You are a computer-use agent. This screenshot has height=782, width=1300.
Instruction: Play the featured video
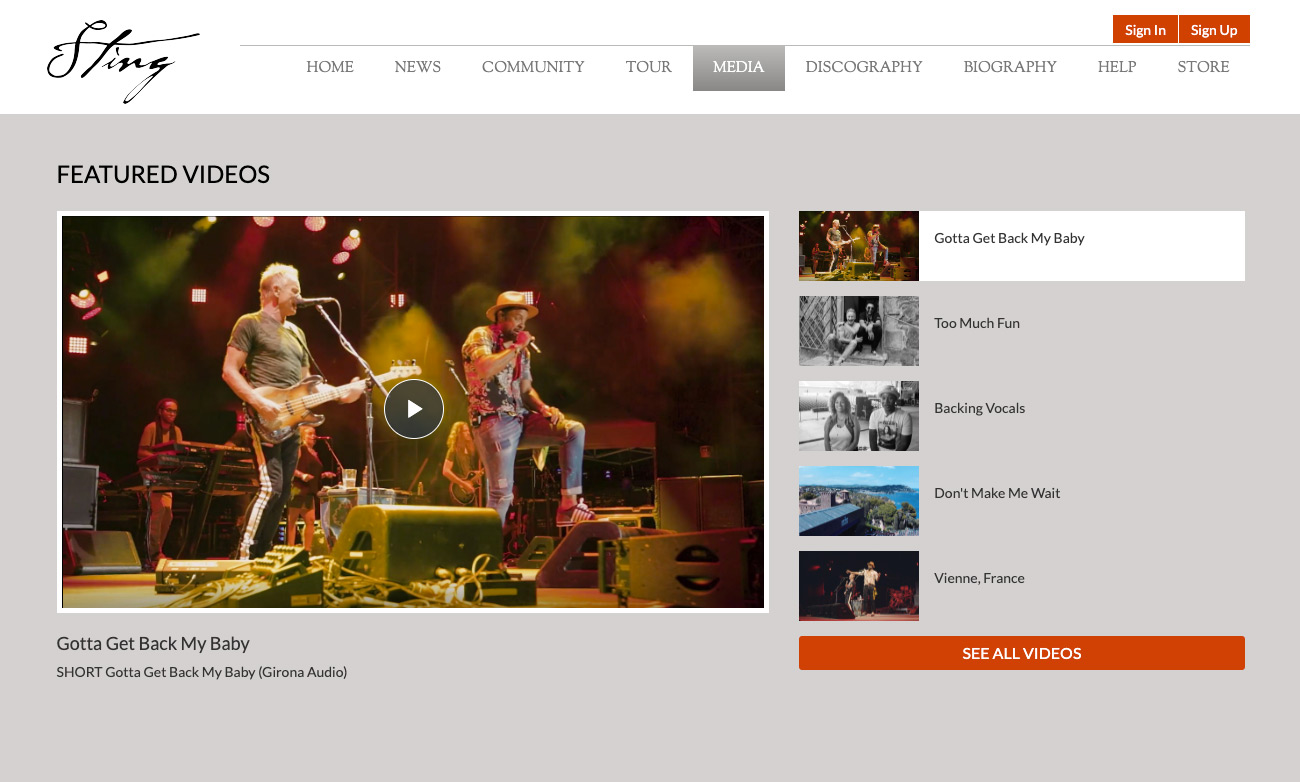click(413, 409)
